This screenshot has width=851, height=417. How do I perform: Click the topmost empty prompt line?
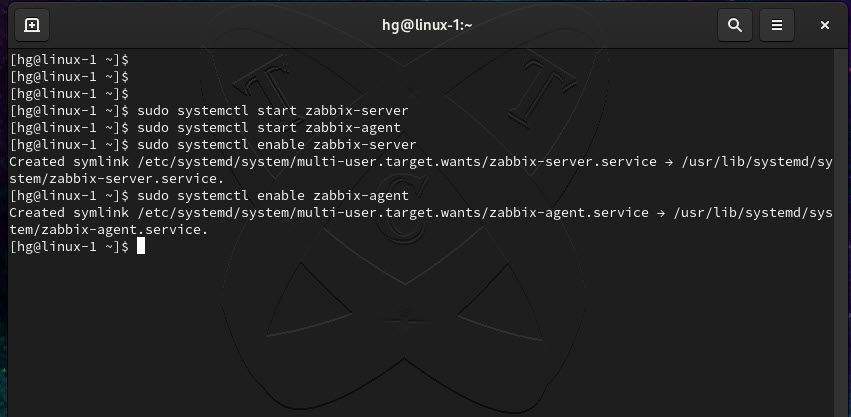[69, 60]
